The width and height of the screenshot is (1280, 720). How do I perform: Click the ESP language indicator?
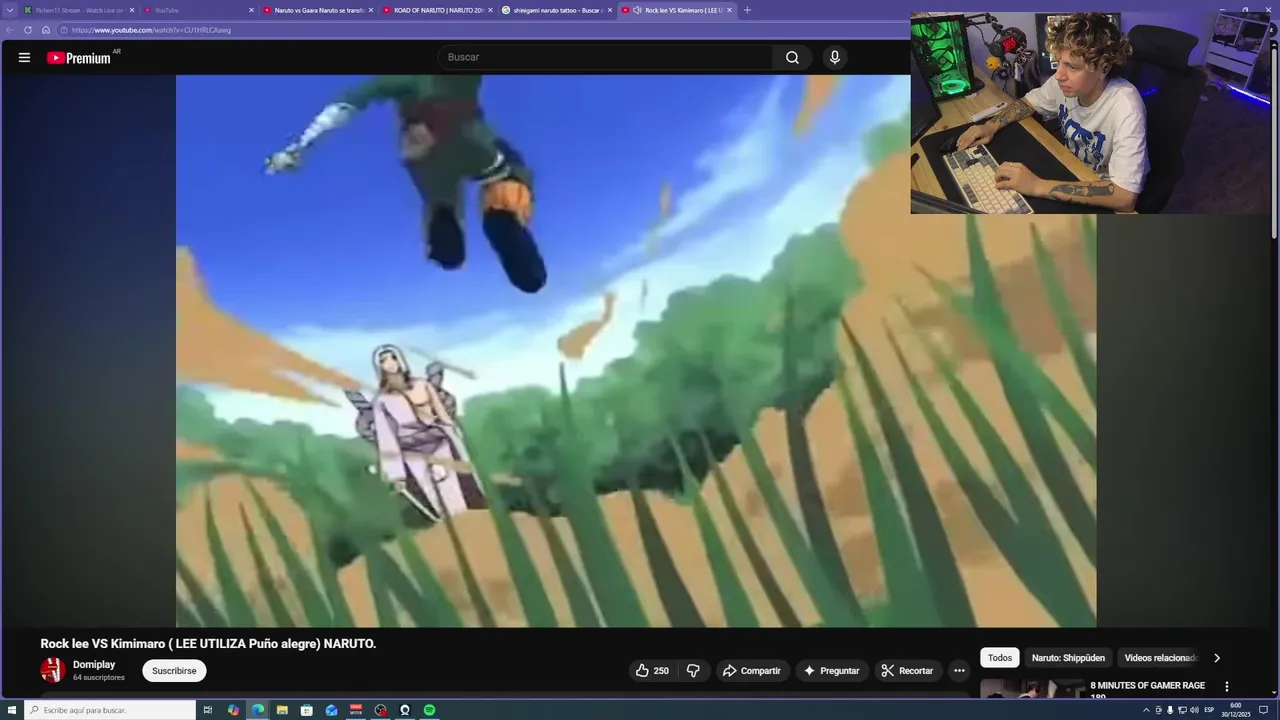tap(1209, 710)
